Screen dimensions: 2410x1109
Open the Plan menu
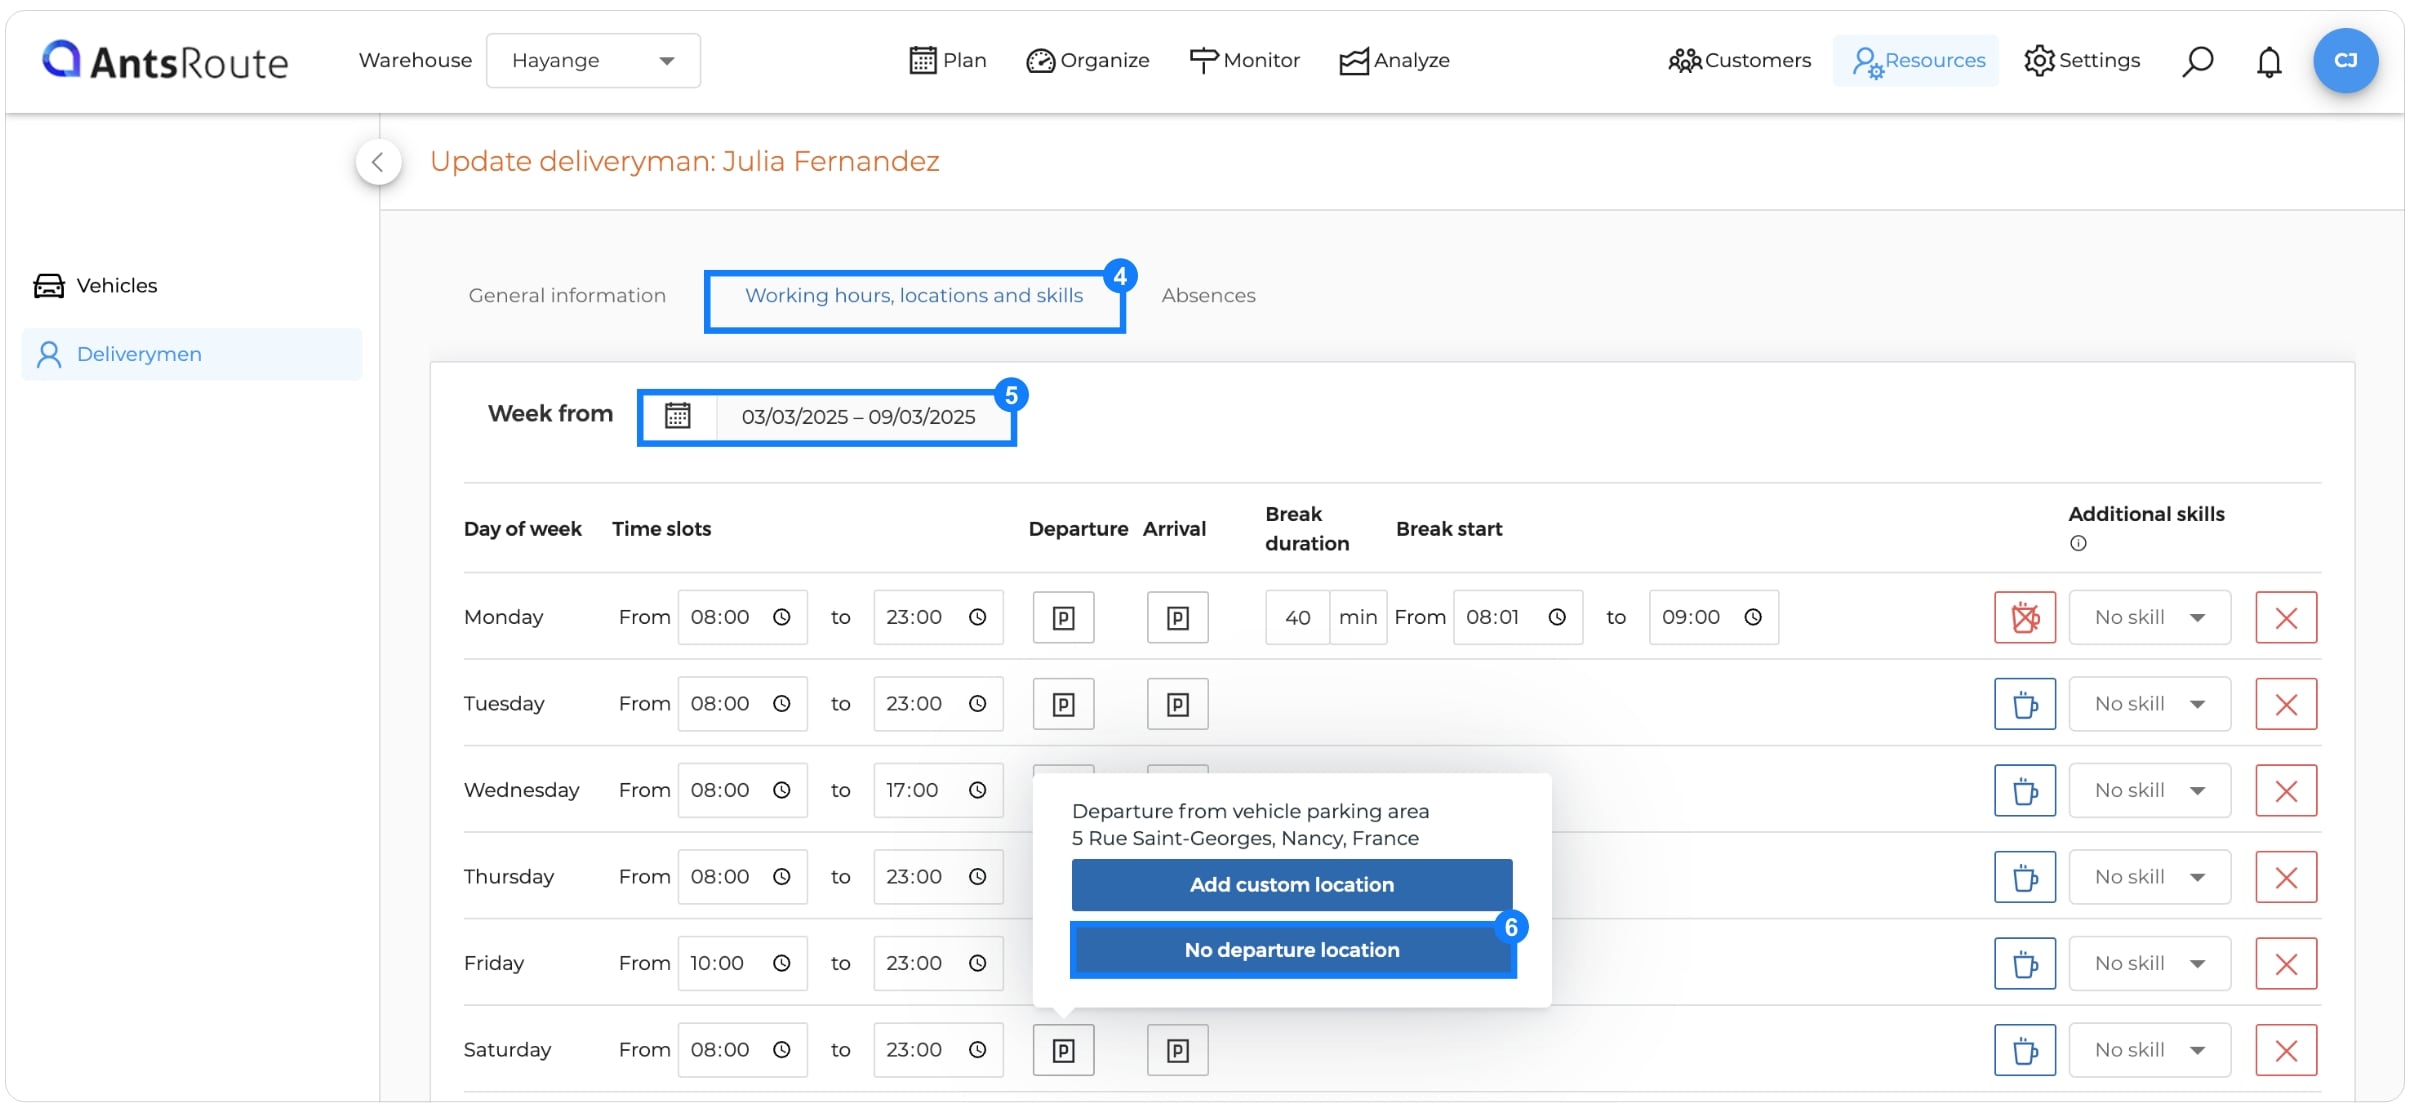tap(948, 61)
